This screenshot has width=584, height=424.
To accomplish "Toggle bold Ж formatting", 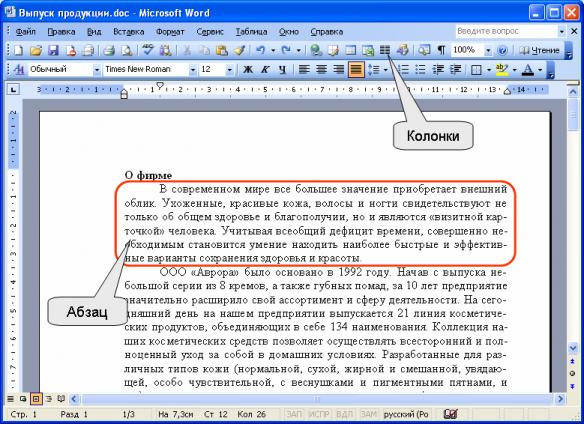I will point(248,70).
